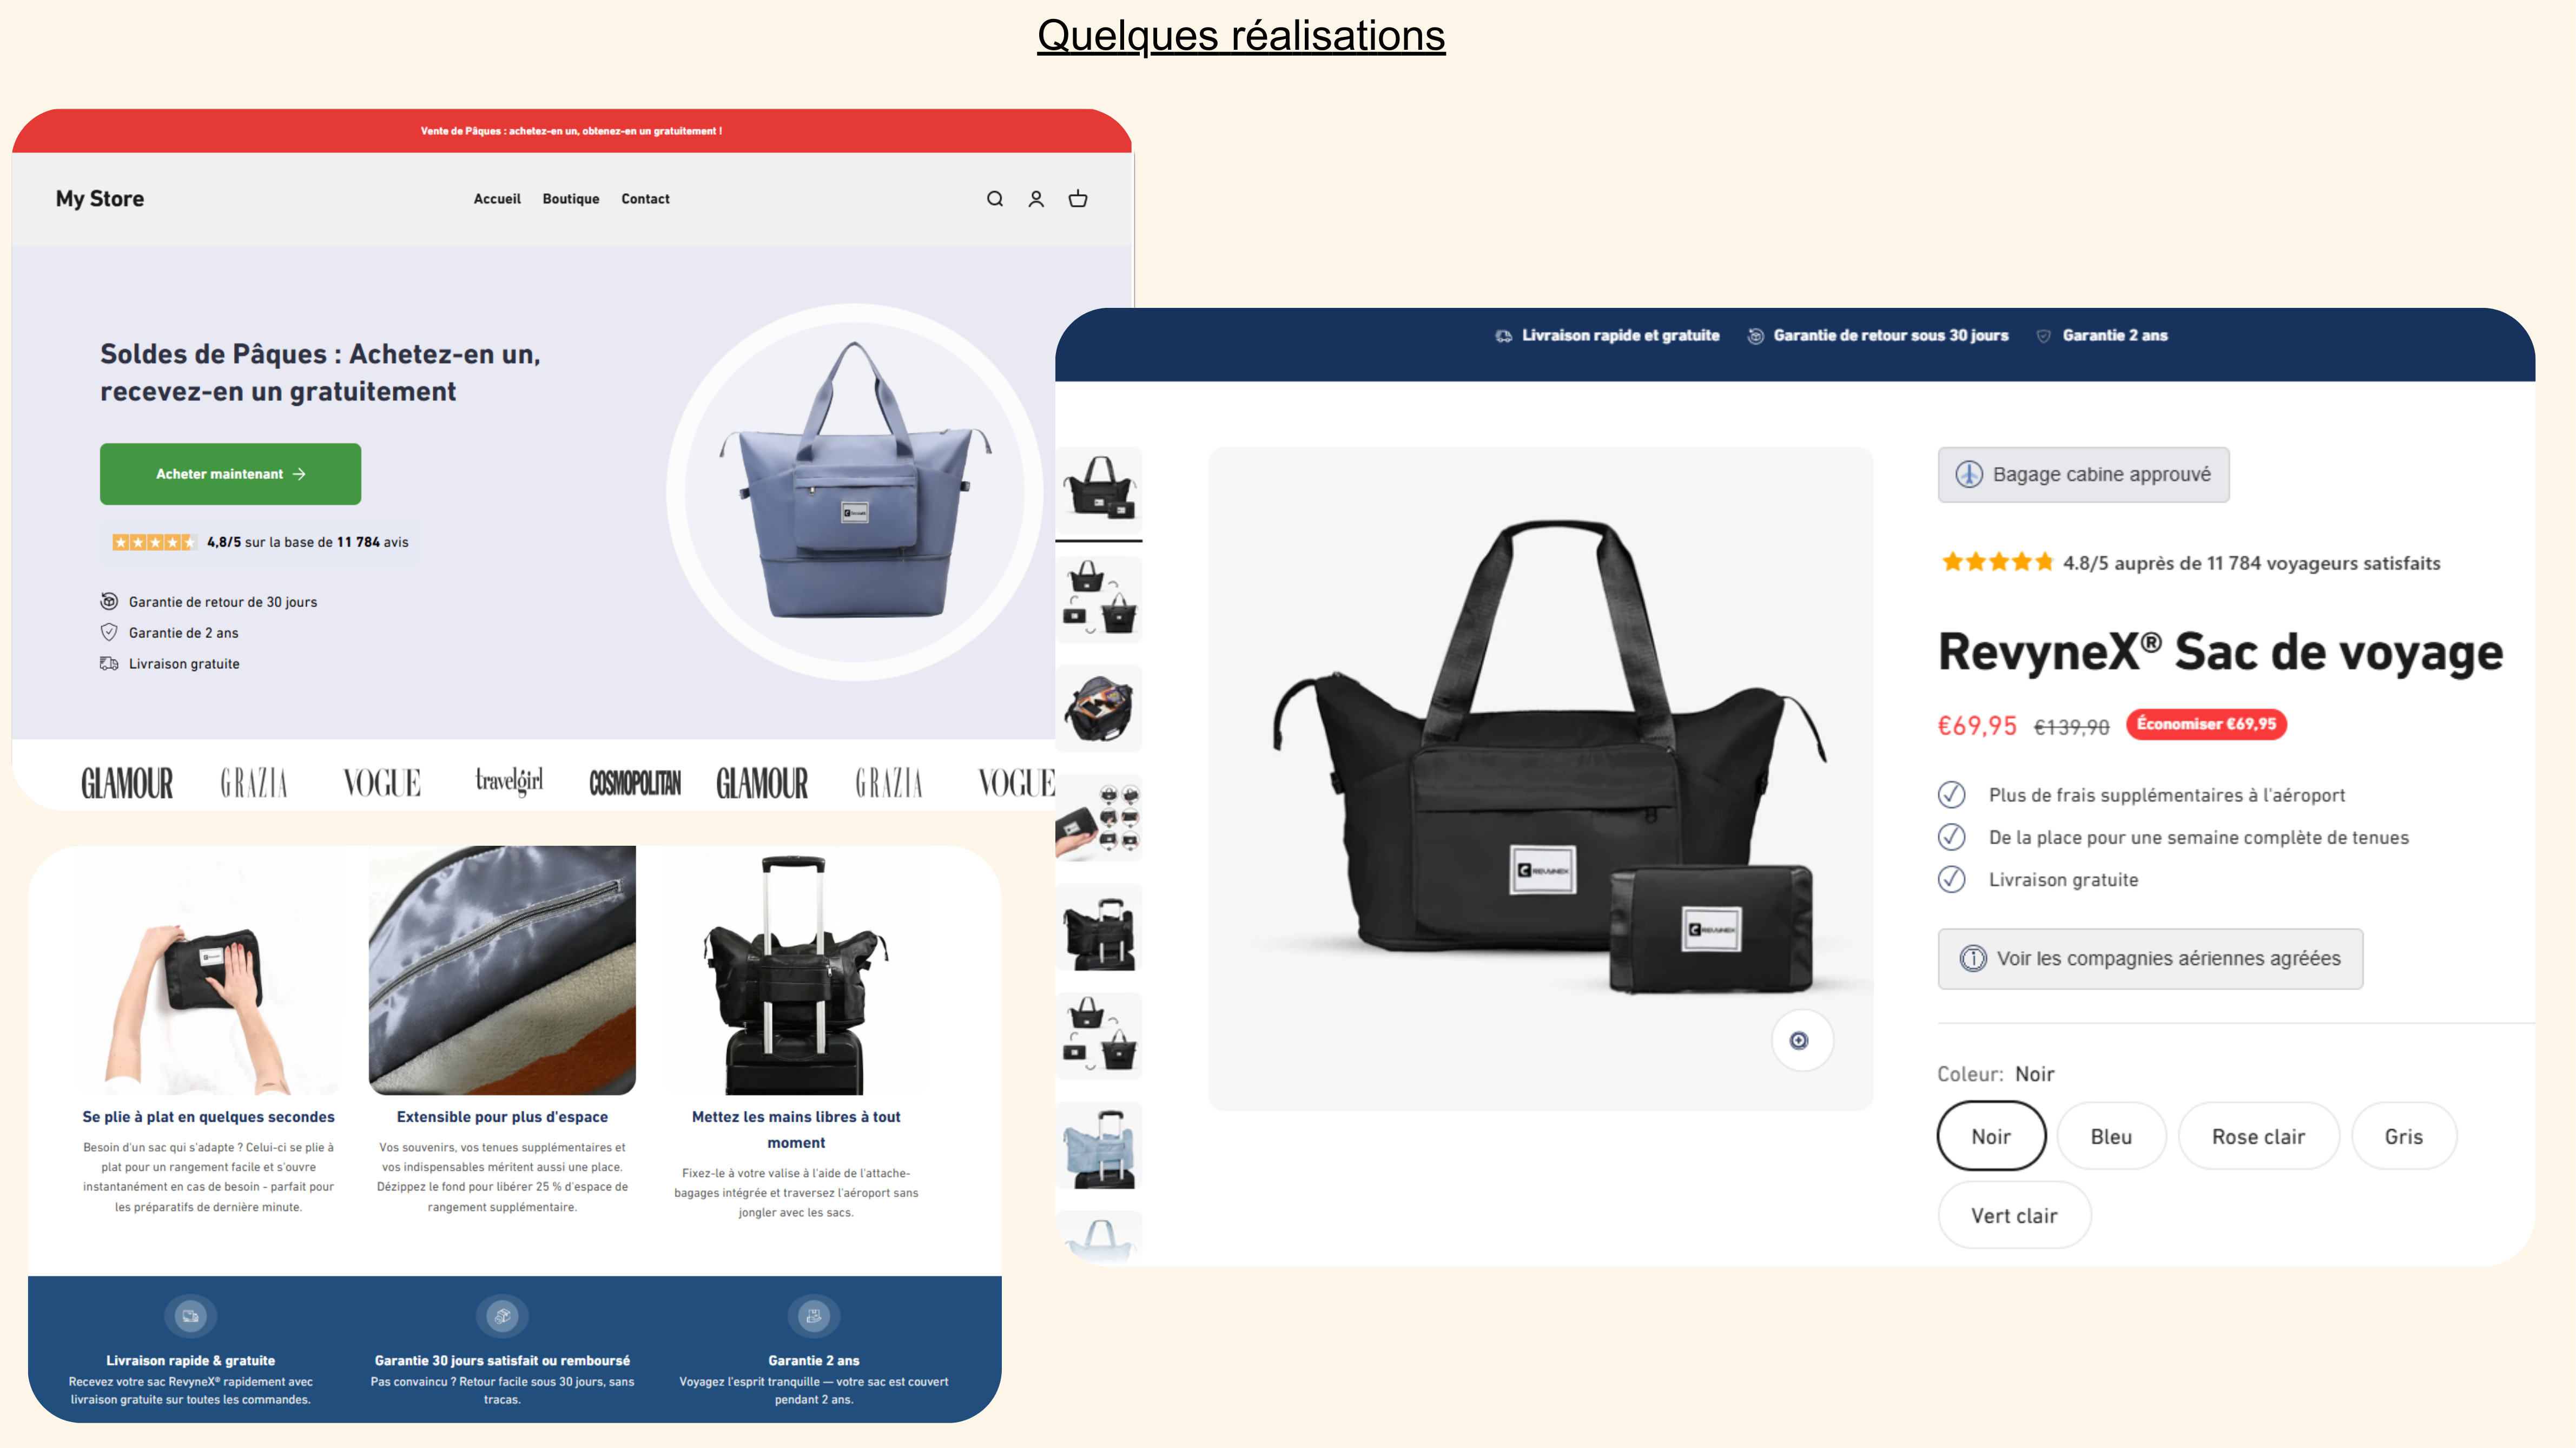Open the search icon in store header
The width and height of the screenshot is (2576, 1448).
tap(994, 199)
